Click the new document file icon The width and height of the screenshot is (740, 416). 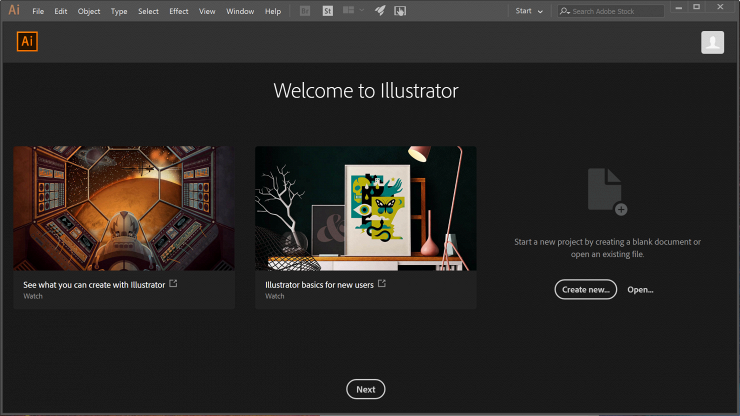tap(606, 190)
